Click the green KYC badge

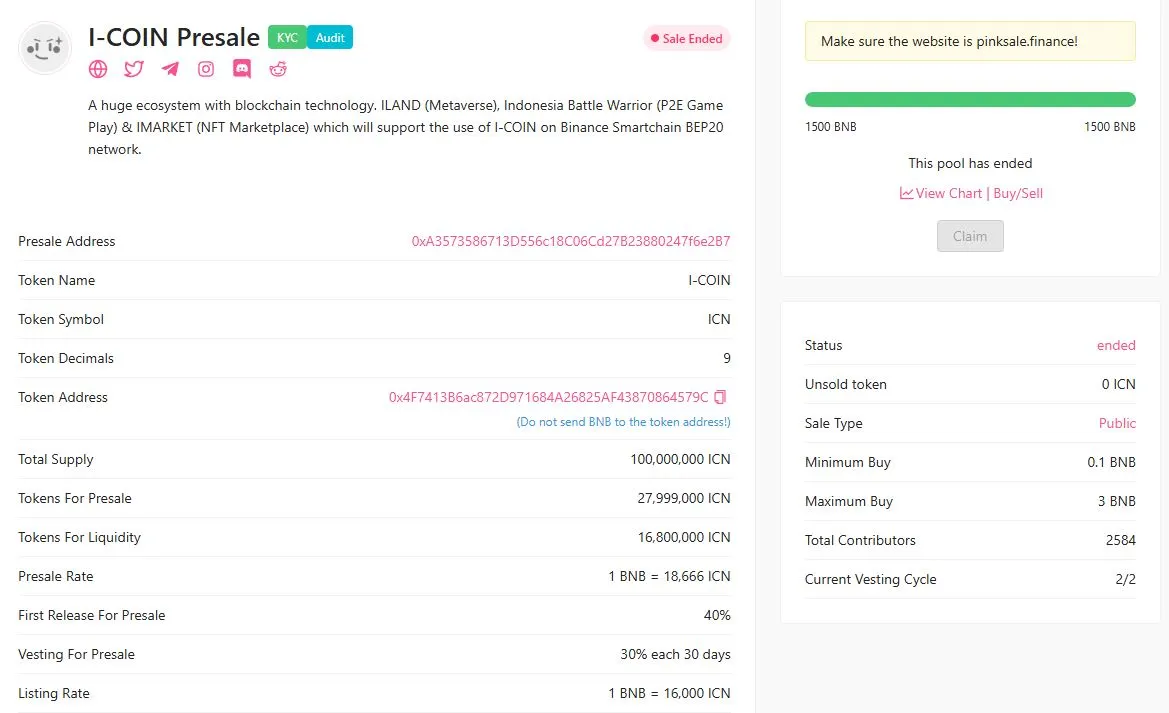point(287,37)
